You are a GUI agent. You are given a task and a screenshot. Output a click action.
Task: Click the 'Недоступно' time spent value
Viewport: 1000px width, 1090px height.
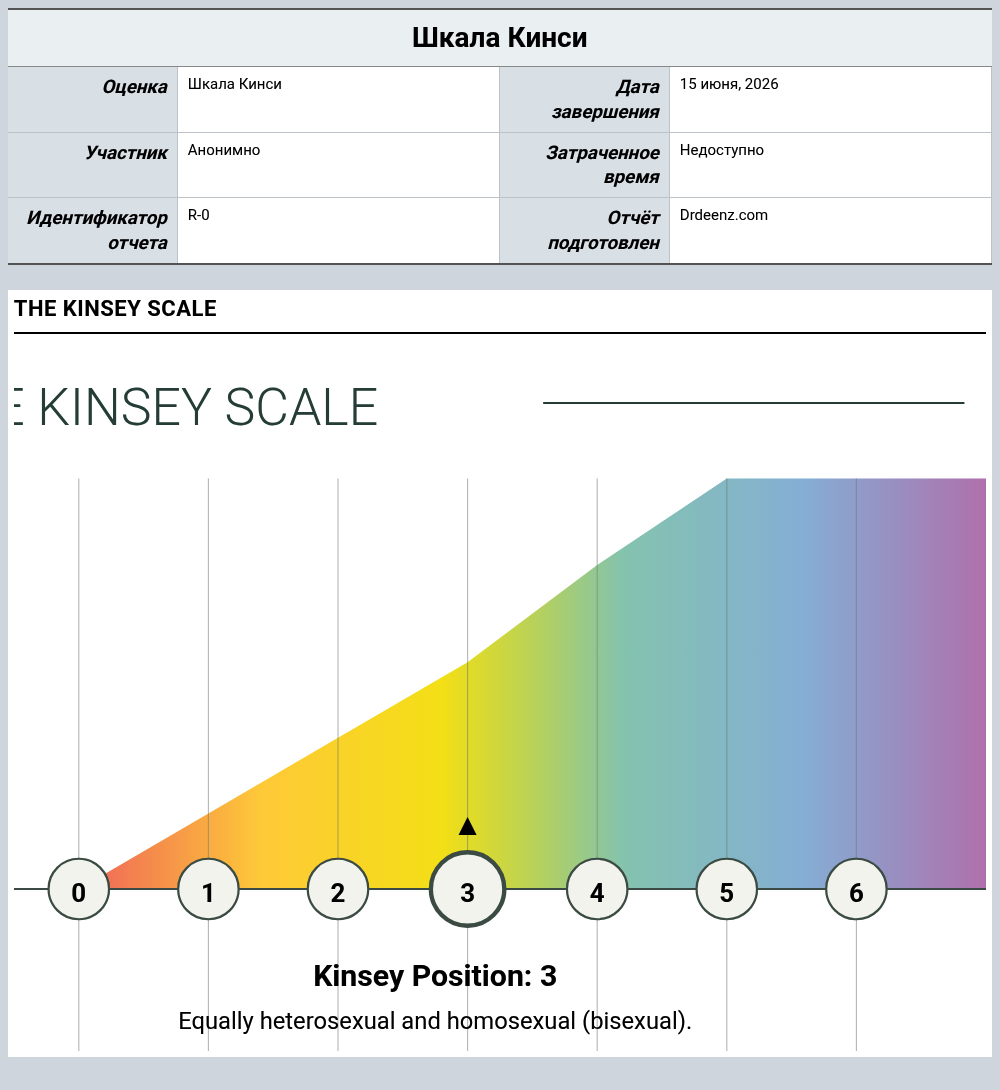click(x=721, y=150)
